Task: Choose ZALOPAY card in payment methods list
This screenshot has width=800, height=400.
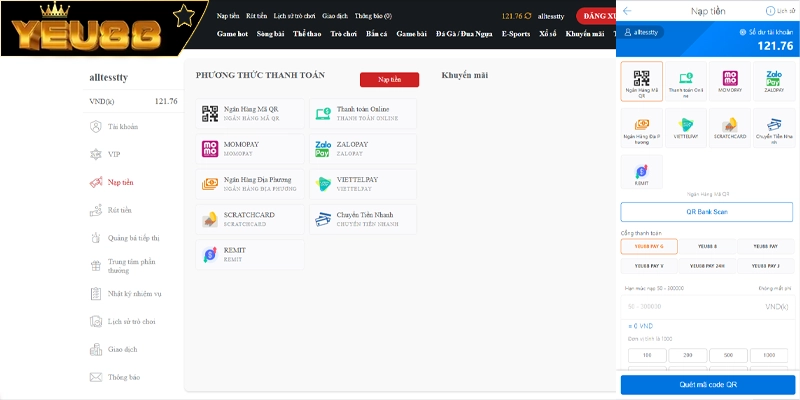Action: pos(363,149)
